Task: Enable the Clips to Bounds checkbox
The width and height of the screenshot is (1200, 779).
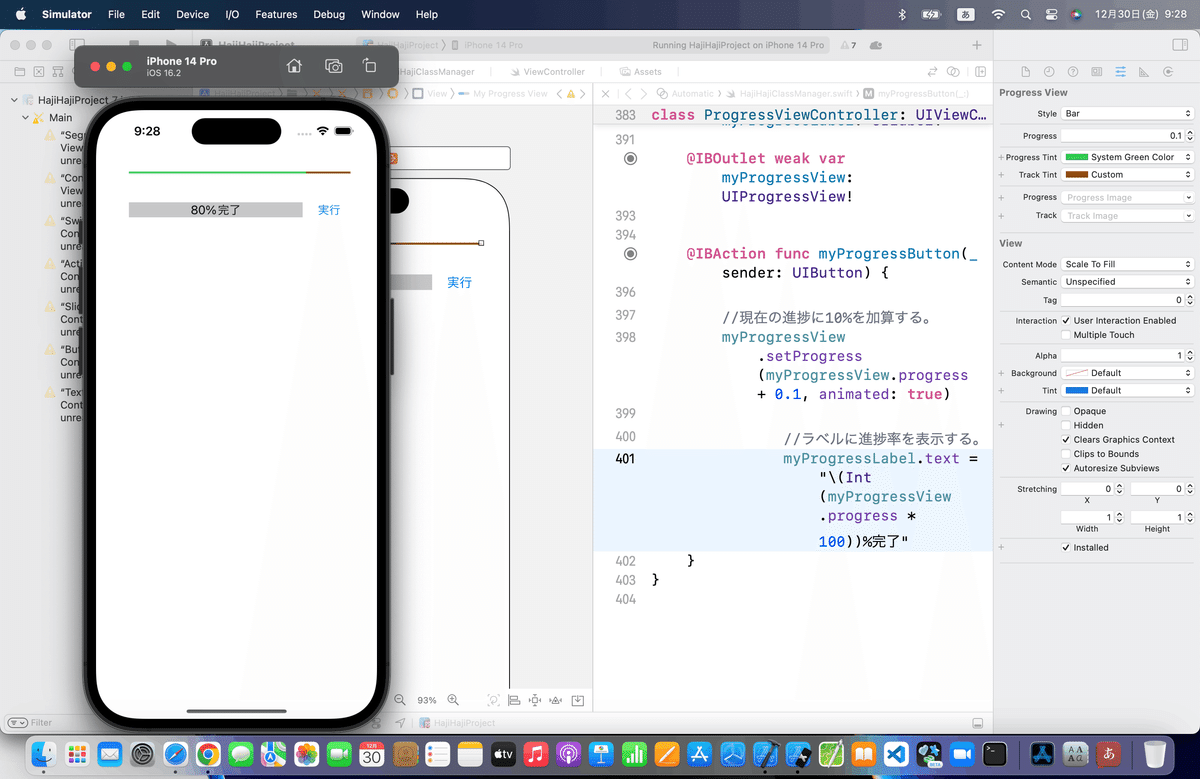Action: click(1065, 454)
